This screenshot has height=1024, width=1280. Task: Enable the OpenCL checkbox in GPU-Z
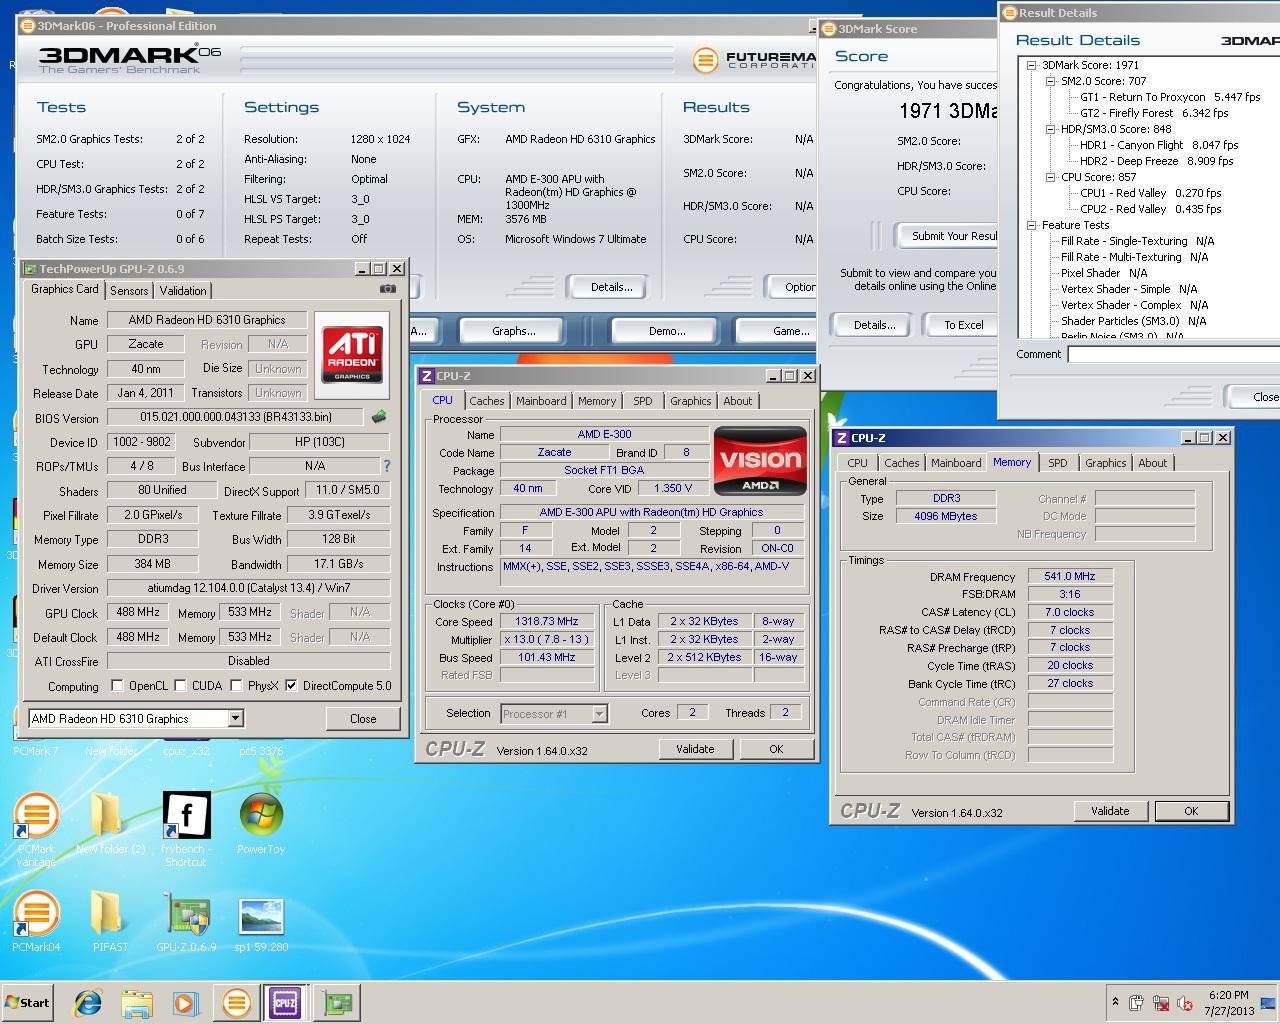[118, 685]
